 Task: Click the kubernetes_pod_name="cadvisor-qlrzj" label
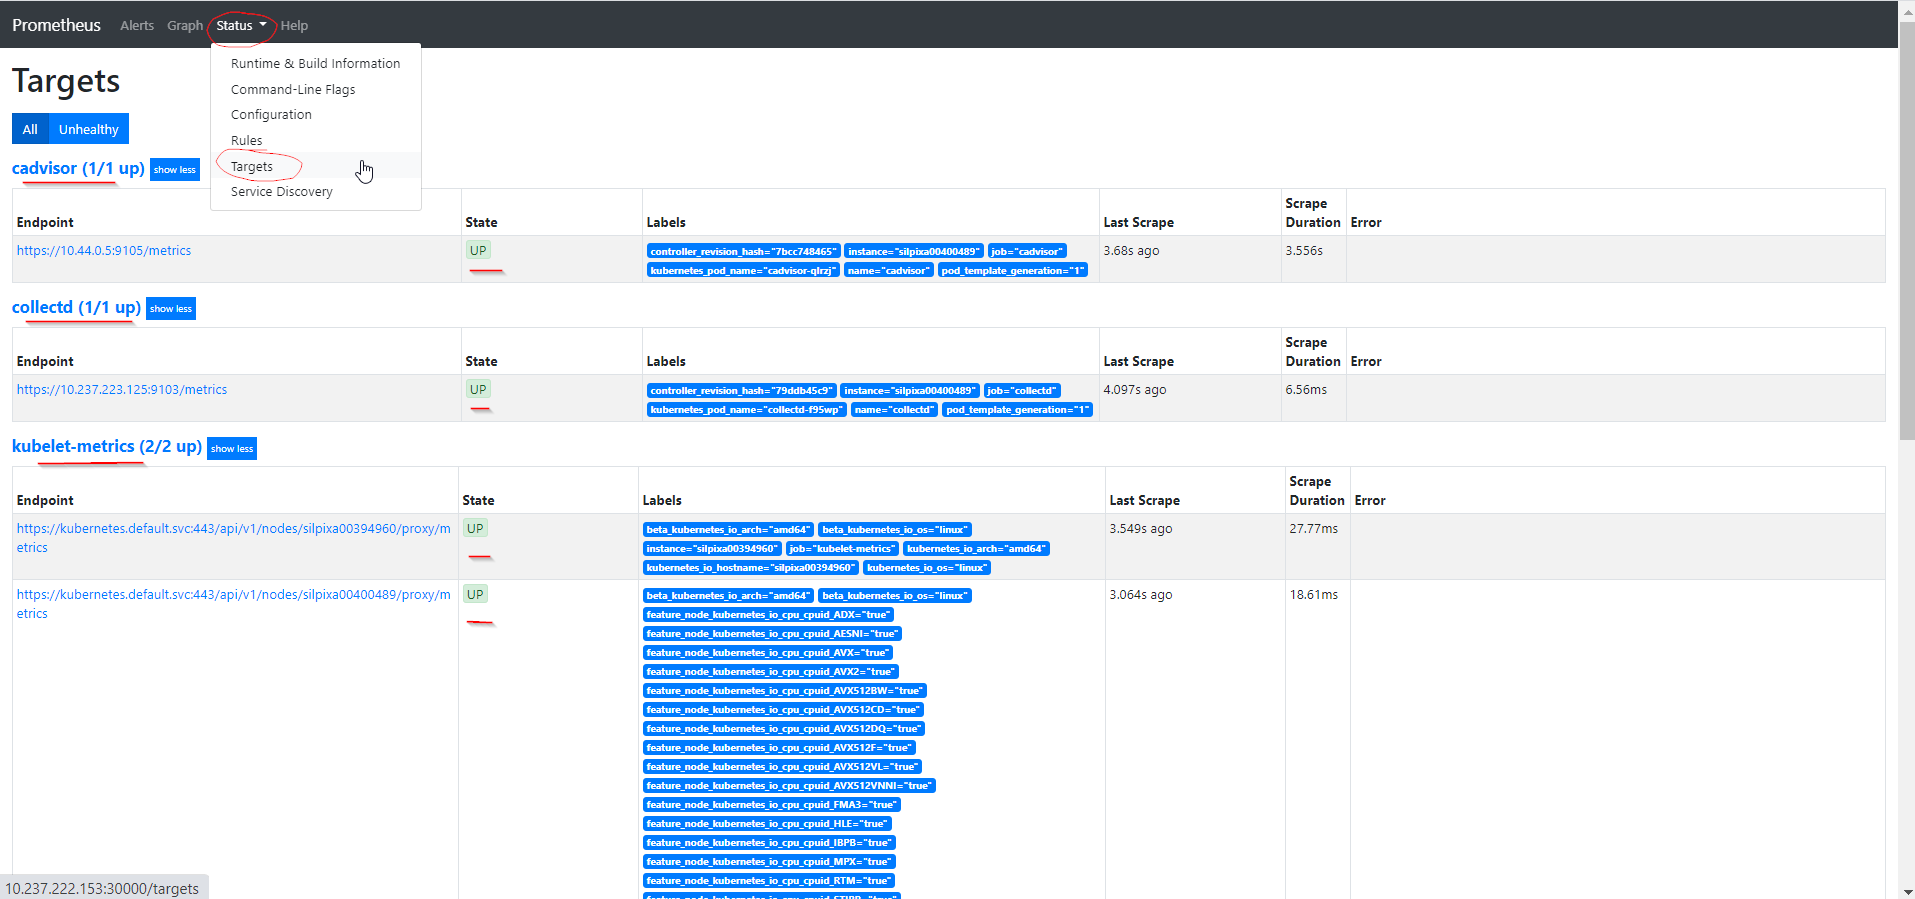coord(743,270)
